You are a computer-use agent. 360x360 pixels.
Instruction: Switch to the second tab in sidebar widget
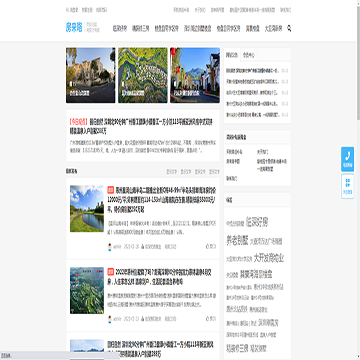[248, 55]
